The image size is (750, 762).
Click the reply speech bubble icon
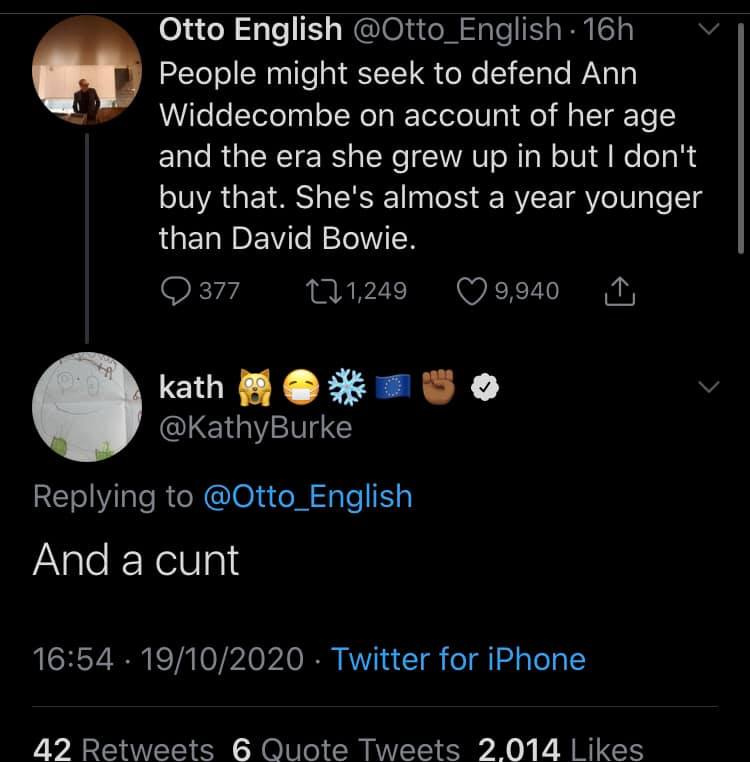point(175,291)
